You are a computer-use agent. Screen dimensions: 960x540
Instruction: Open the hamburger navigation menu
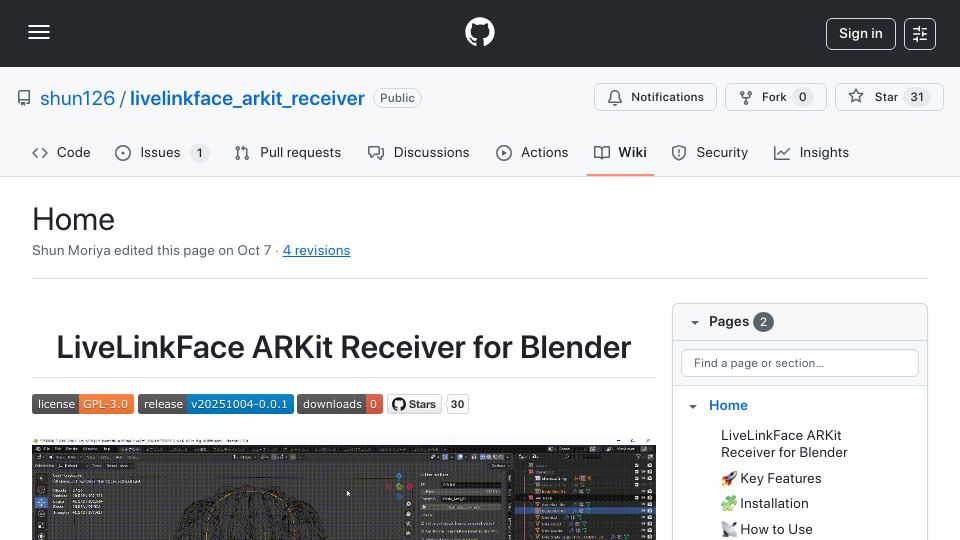39,32
